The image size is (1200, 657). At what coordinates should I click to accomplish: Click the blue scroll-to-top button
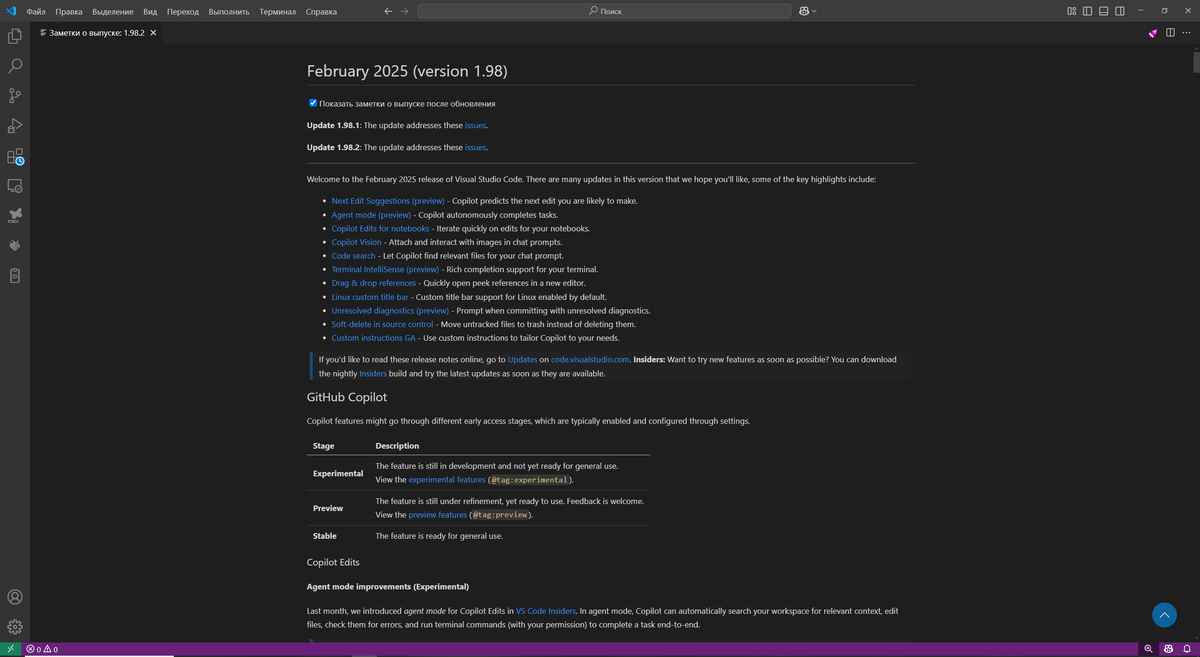pyautogui.click(x=1163, y=614)
